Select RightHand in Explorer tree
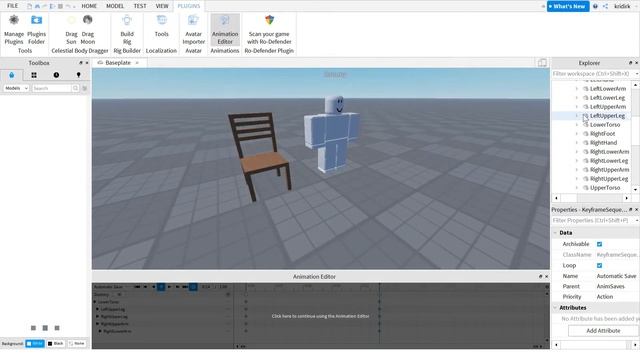The width and height of the screenshot is (640, 360). click(x=603, y=143)
